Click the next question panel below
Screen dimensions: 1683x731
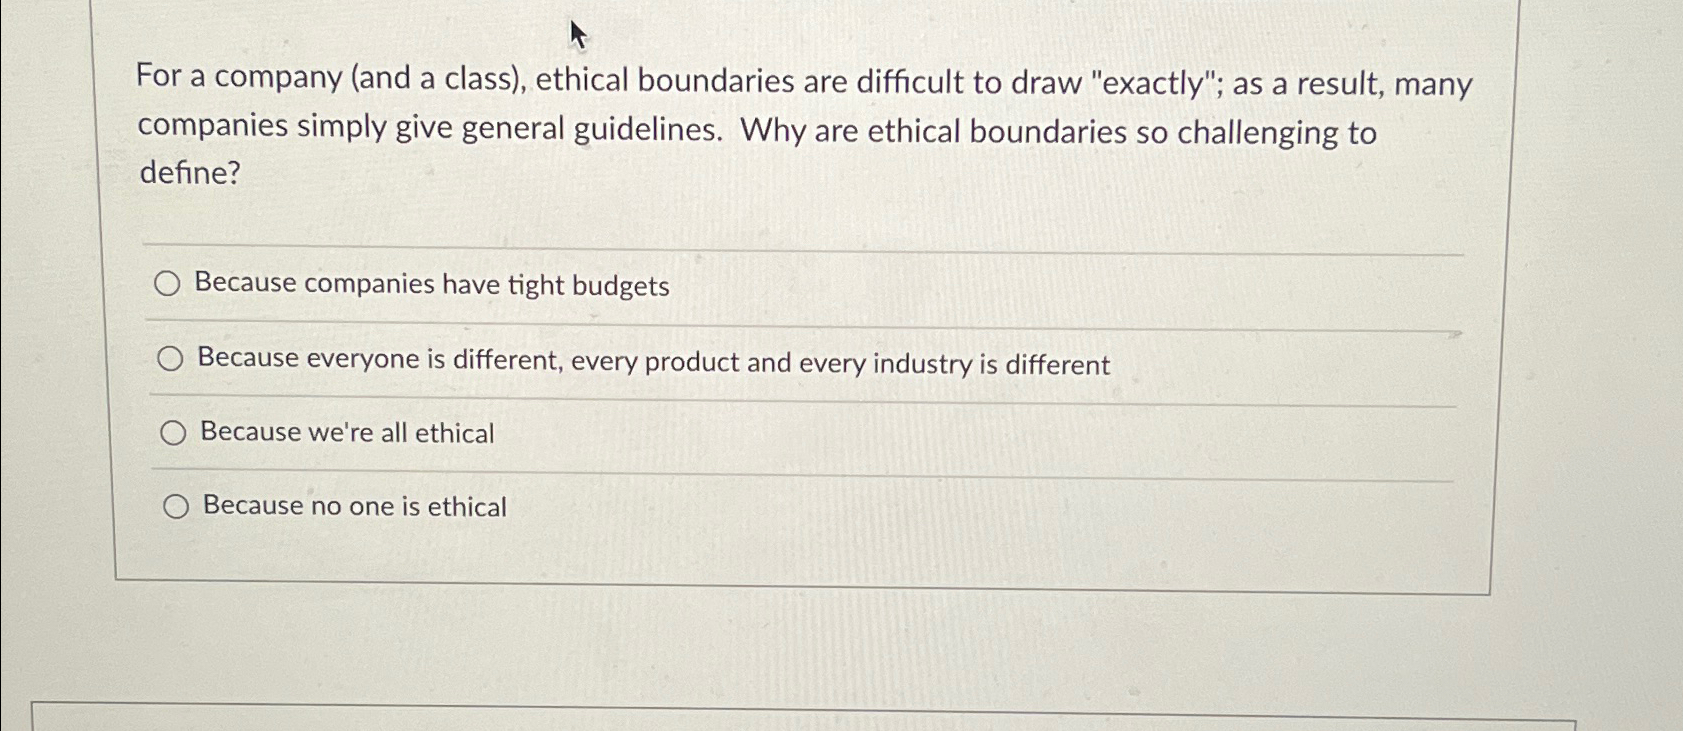[841, 722]
